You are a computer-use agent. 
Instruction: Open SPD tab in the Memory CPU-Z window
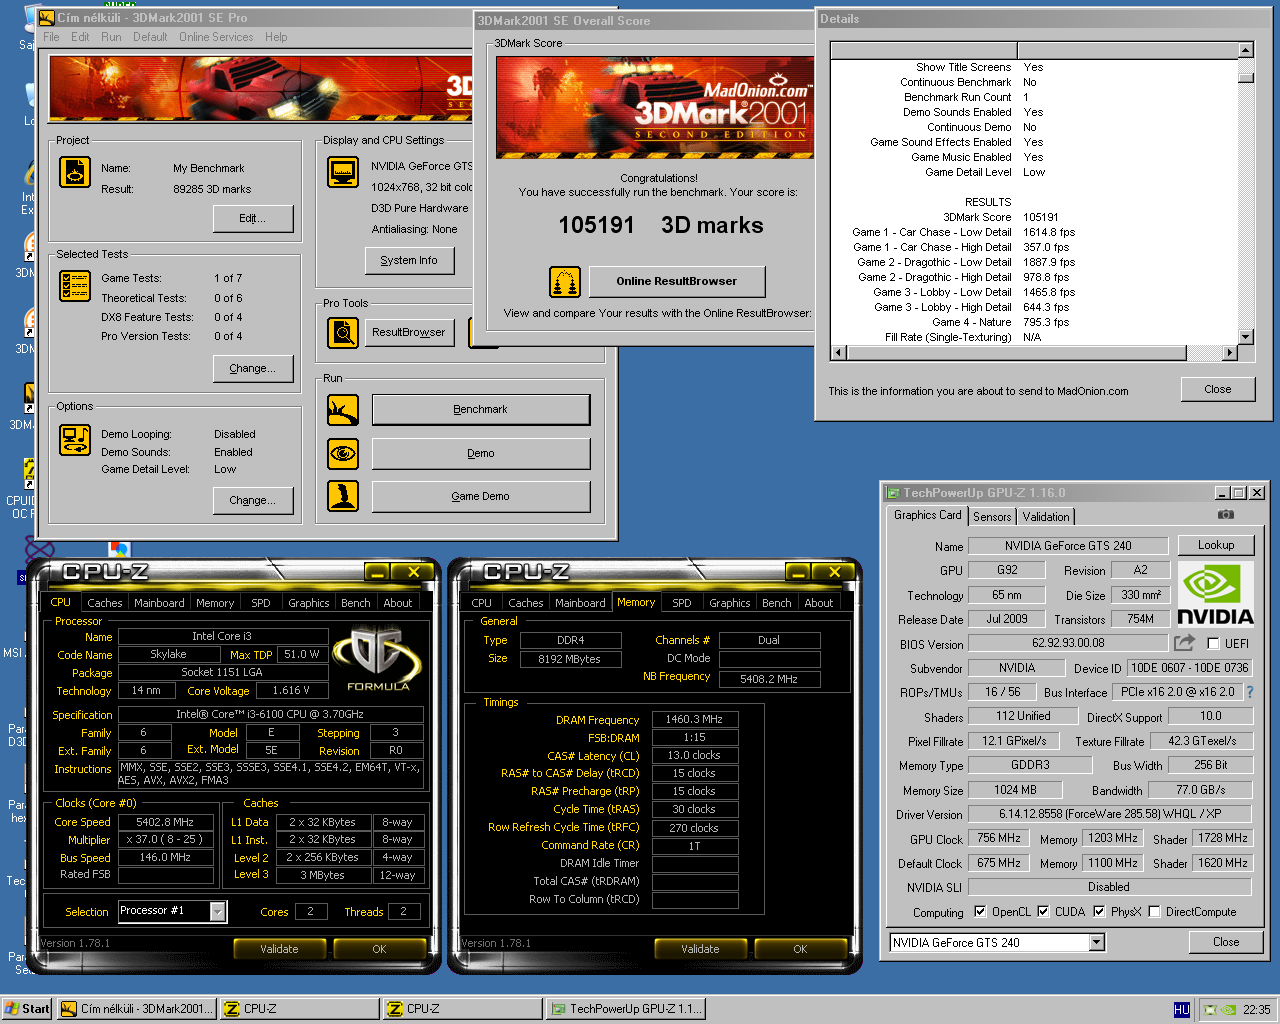[x=682, y=603]
